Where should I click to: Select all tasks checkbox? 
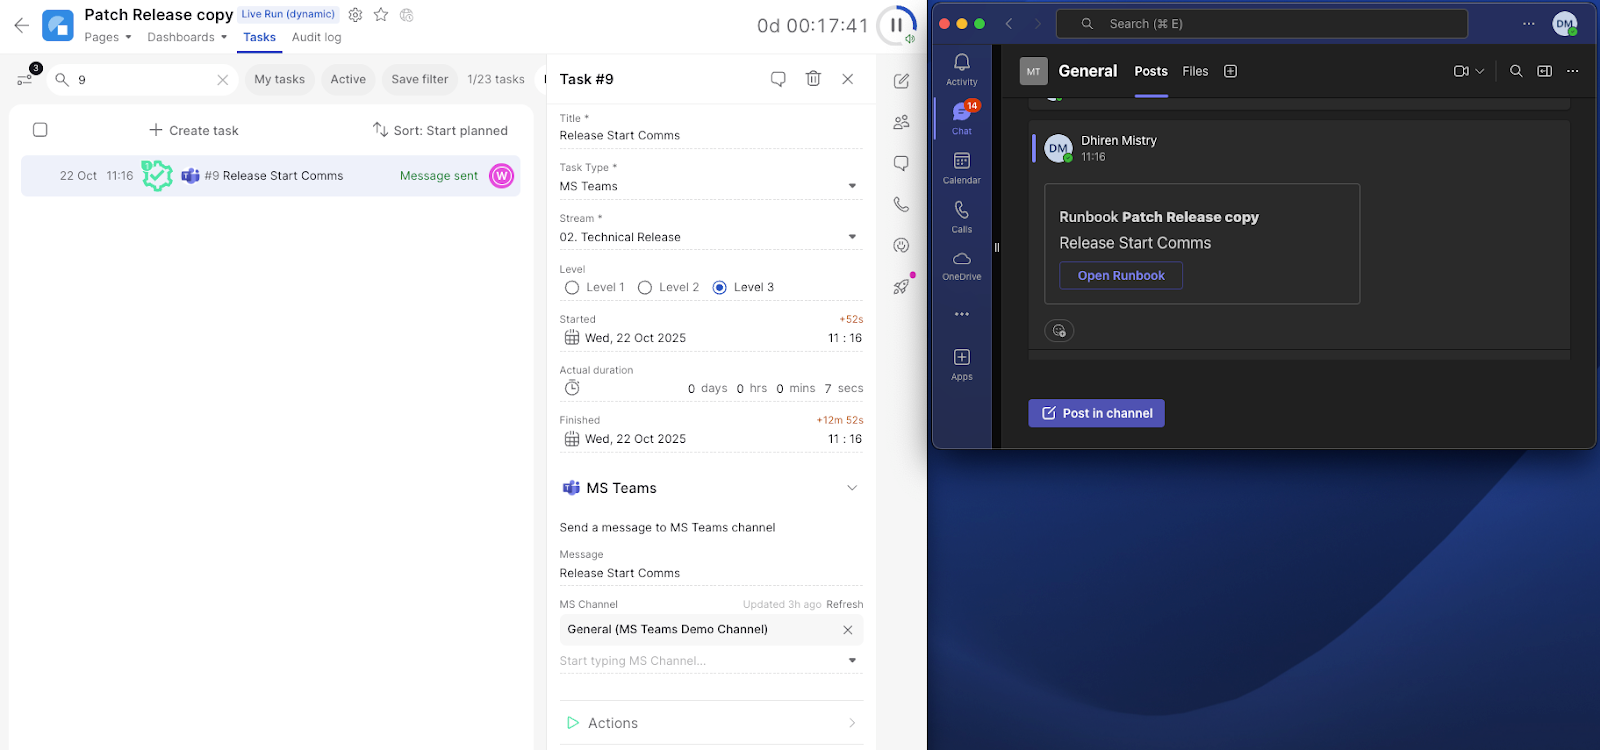point(40,130)
